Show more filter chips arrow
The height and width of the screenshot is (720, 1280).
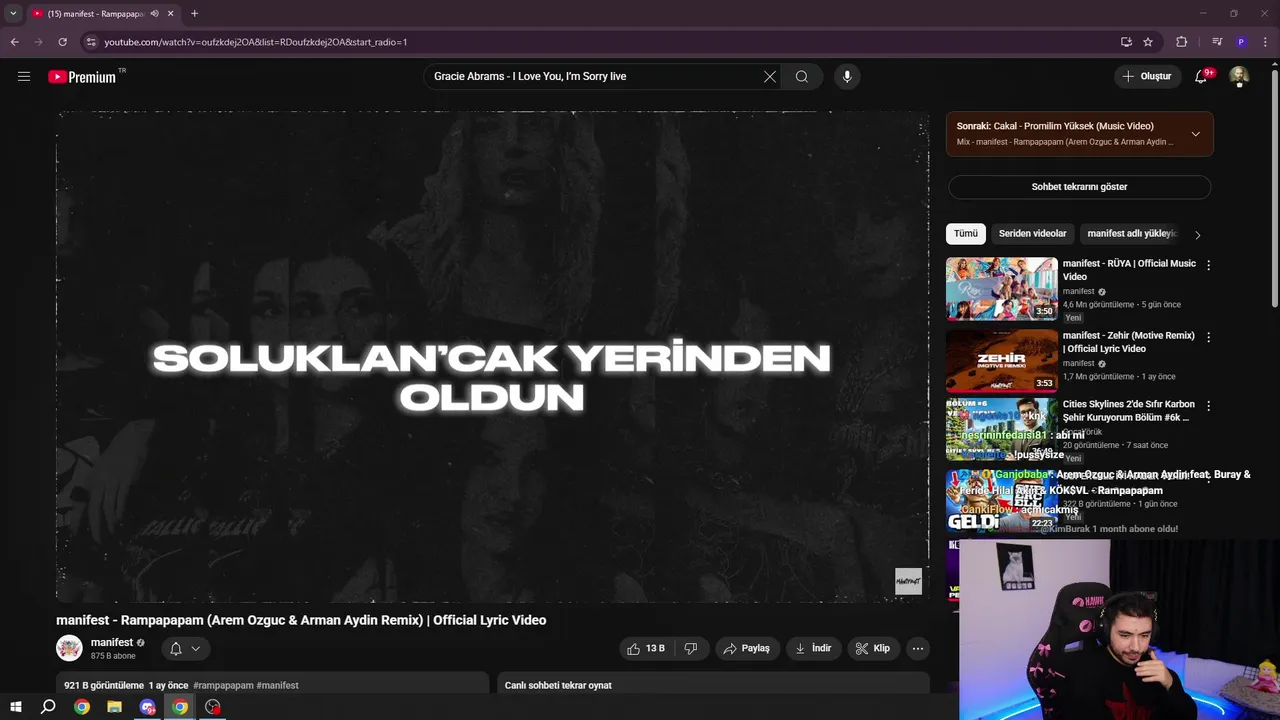point(1197,235)
